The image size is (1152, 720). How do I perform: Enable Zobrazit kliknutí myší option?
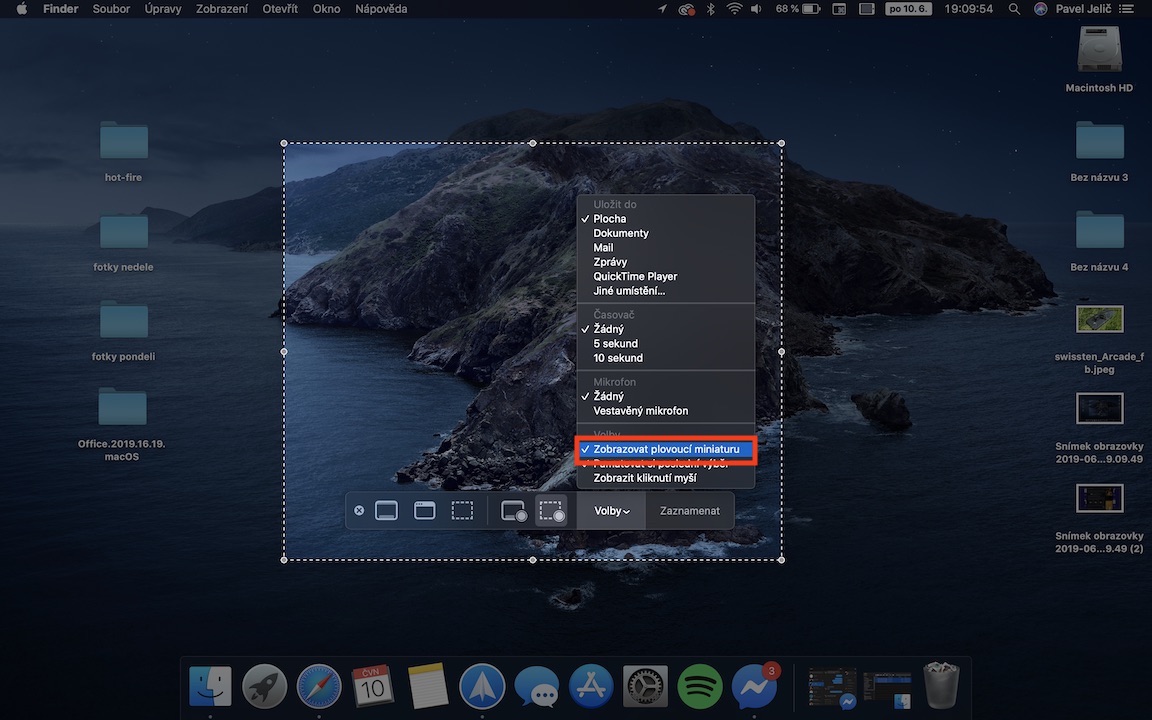(x=644, y=478)
